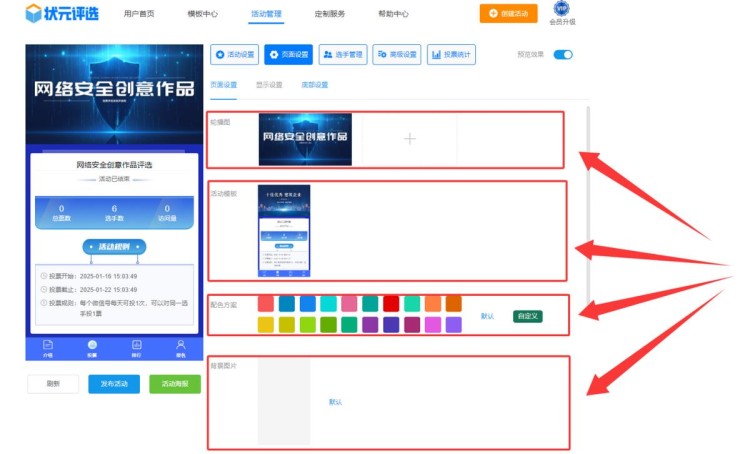The image size is (750, 454).
Task: Open 活动设置 toolbar button
Action: click(x=235, y=54)
